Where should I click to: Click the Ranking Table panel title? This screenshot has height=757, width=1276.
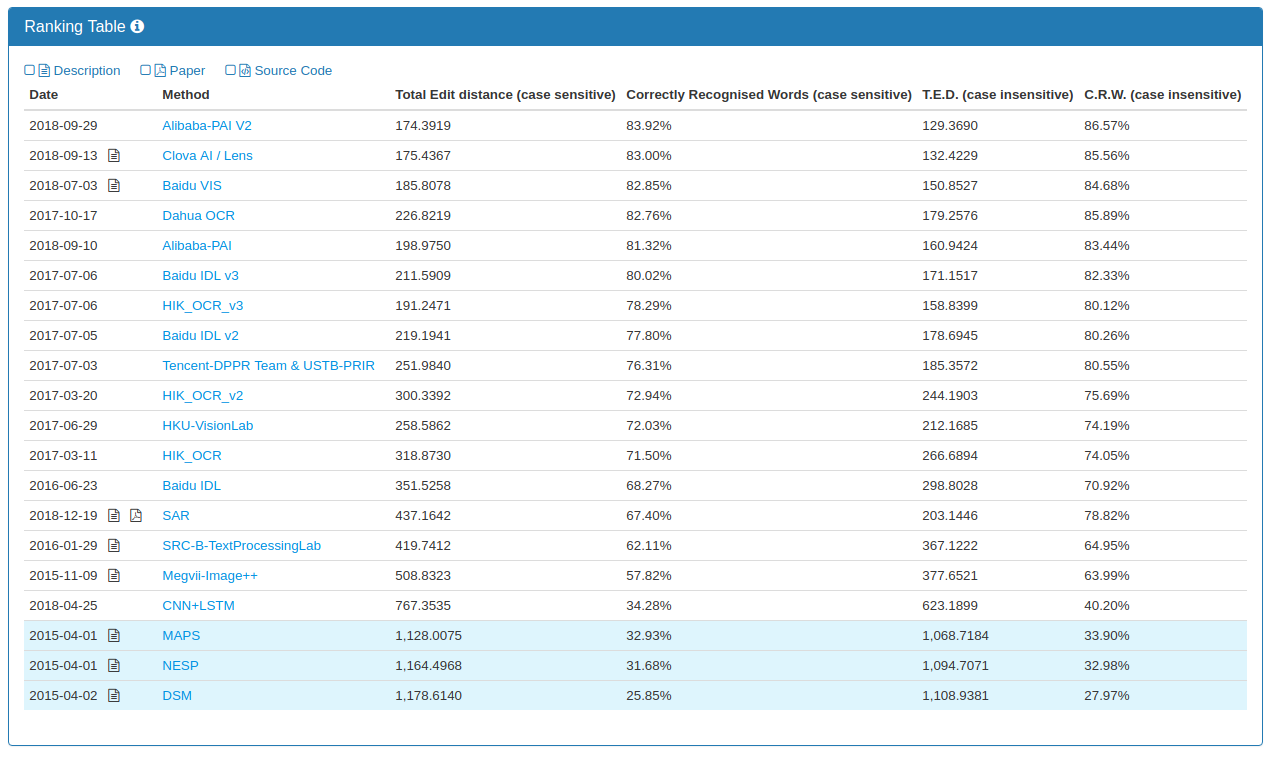75,27
